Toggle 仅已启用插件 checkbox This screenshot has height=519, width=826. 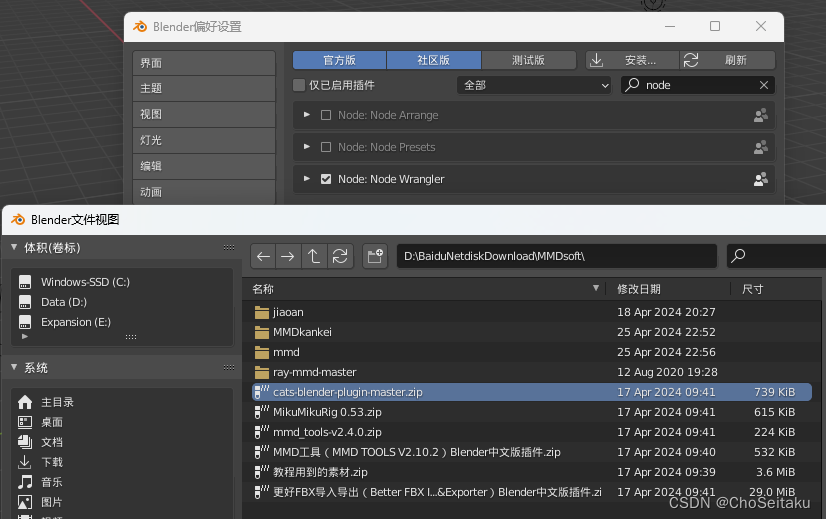(x=299, y=85)
